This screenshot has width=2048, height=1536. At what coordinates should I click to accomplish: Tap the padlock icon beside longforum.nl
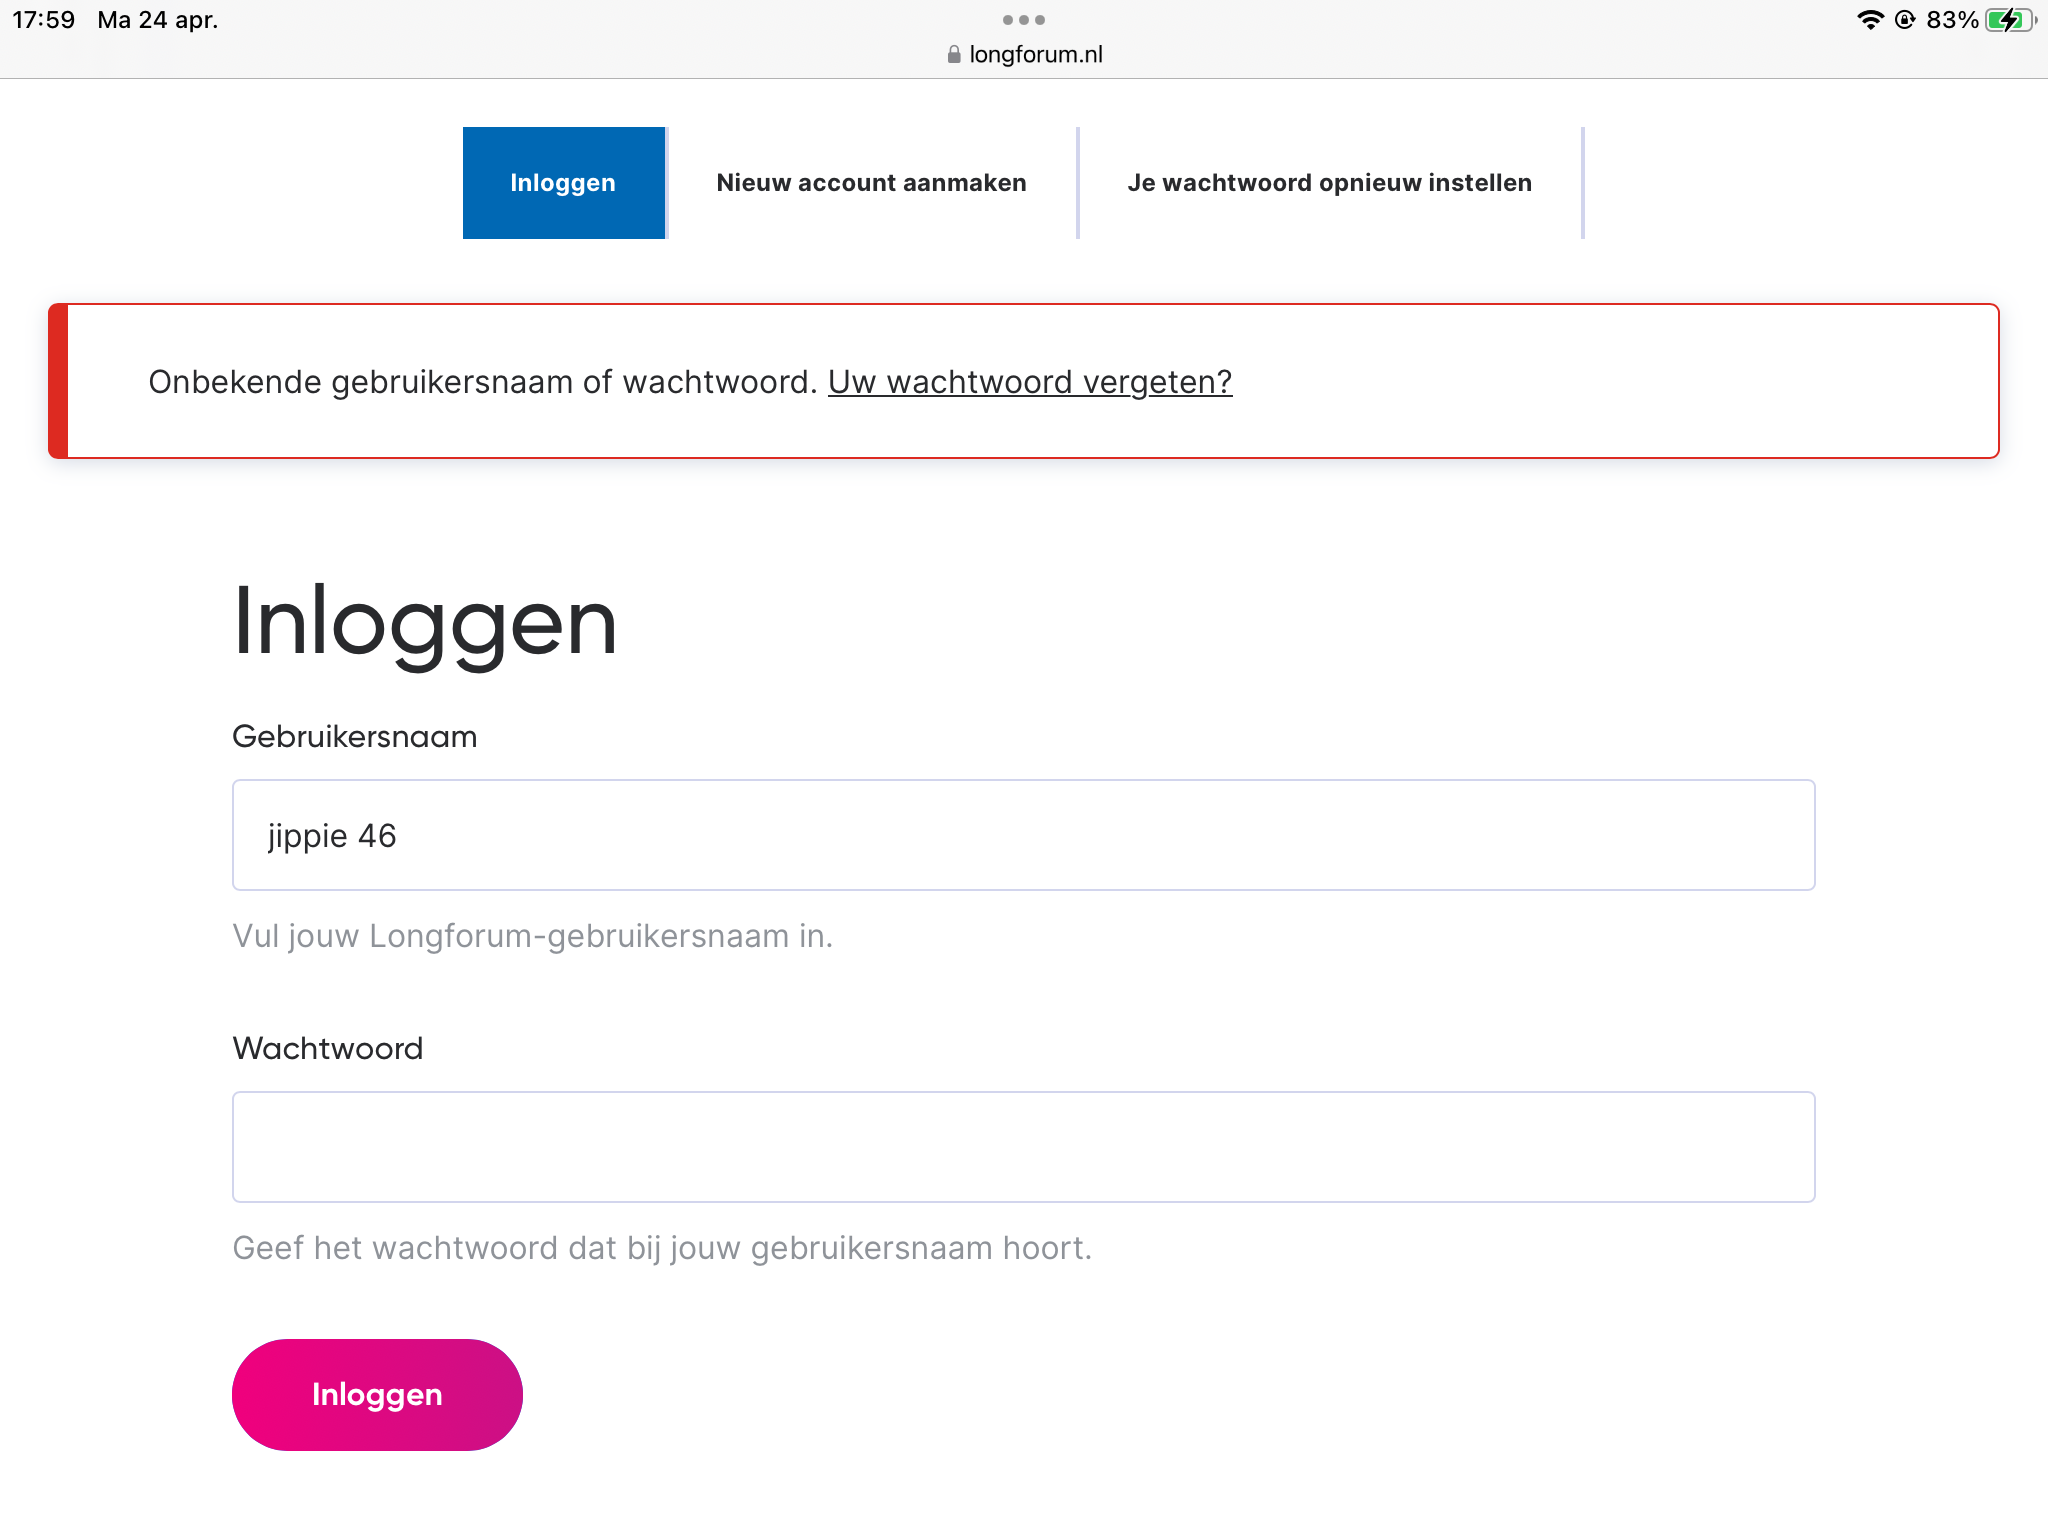coord(953,54)
